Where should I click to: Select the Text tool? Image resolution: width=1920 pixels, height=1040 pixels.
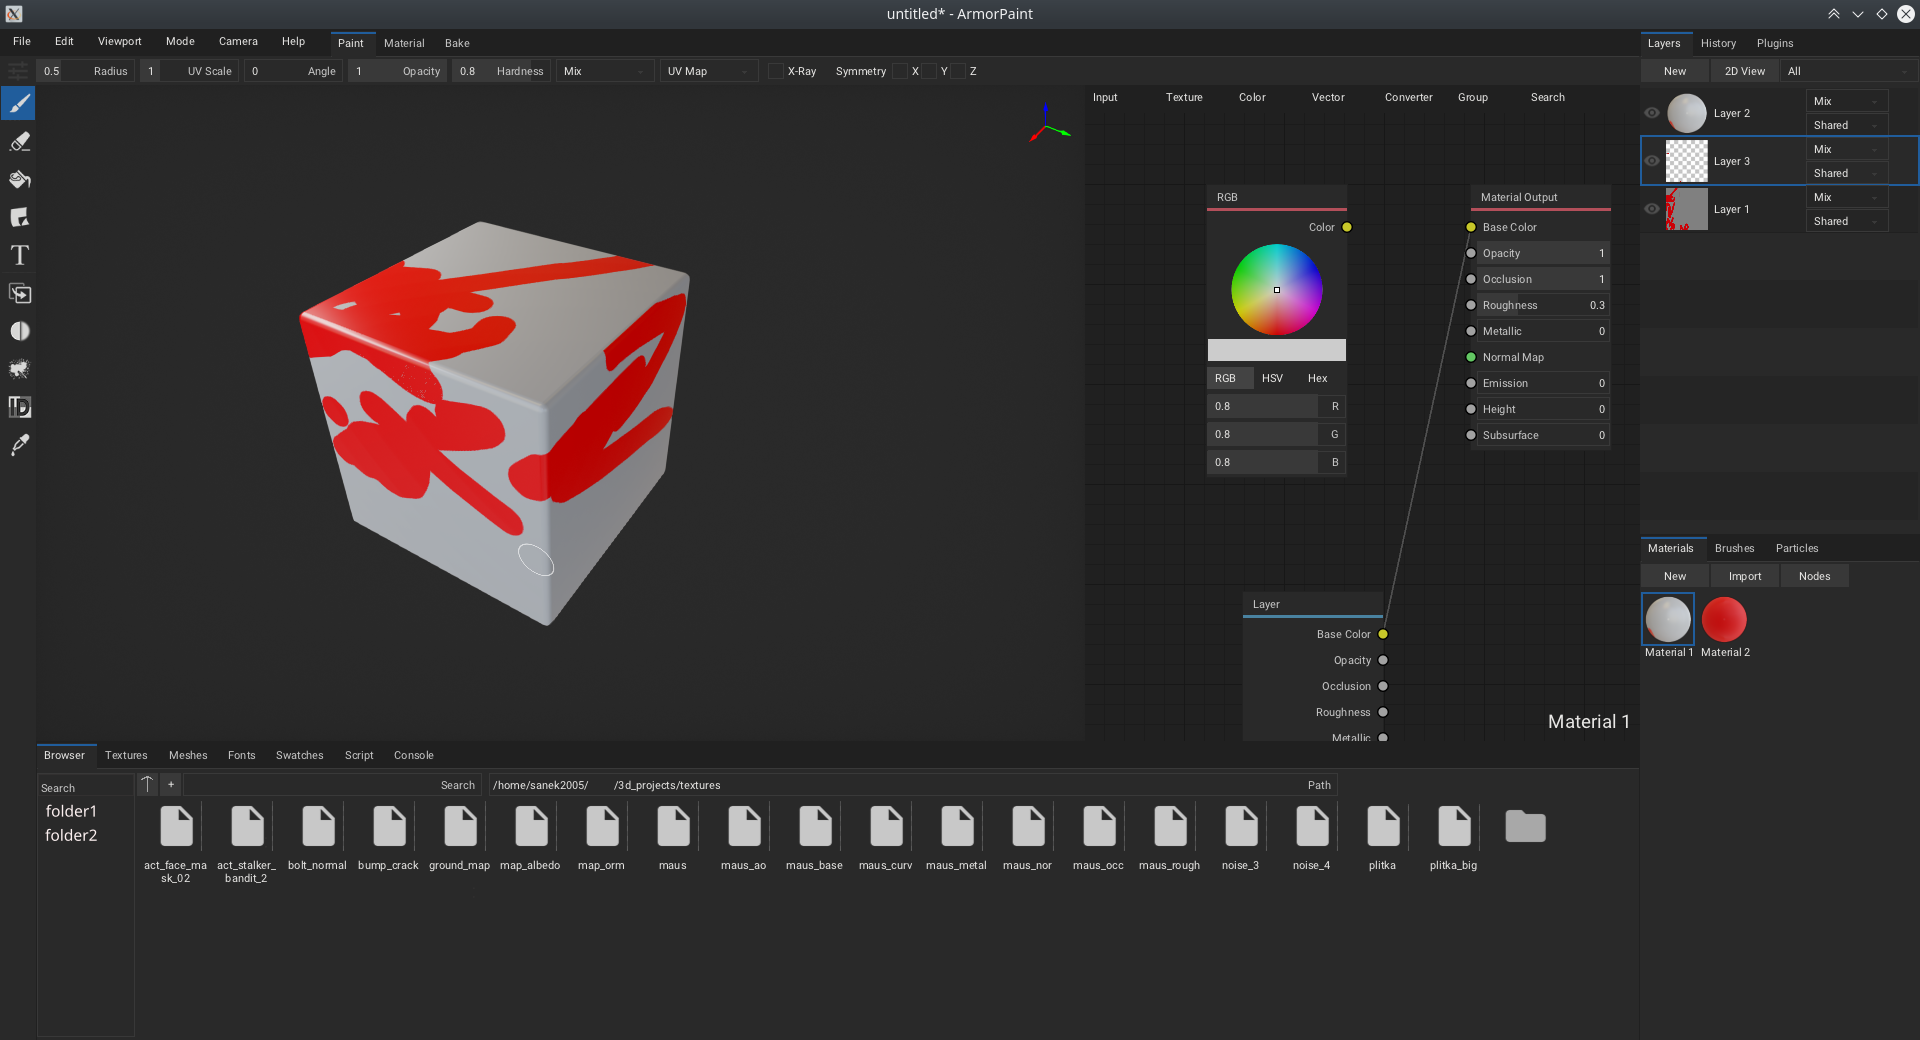[x=19, y=256]
